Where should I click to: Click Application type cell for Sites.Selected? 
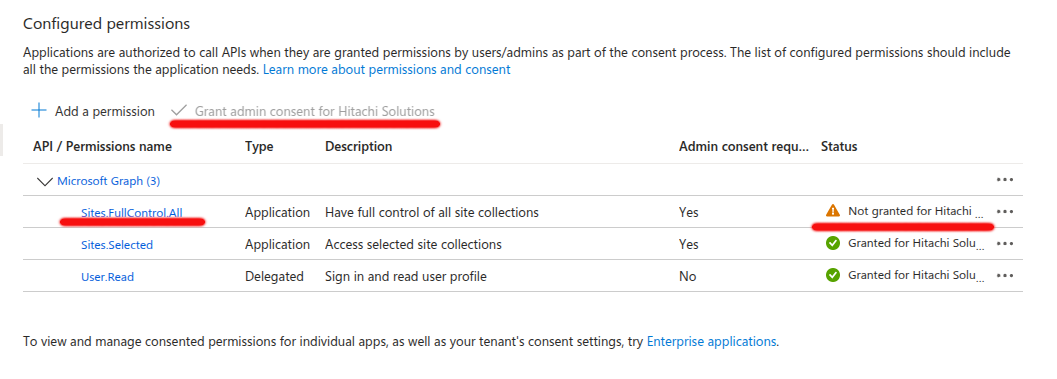277,244
